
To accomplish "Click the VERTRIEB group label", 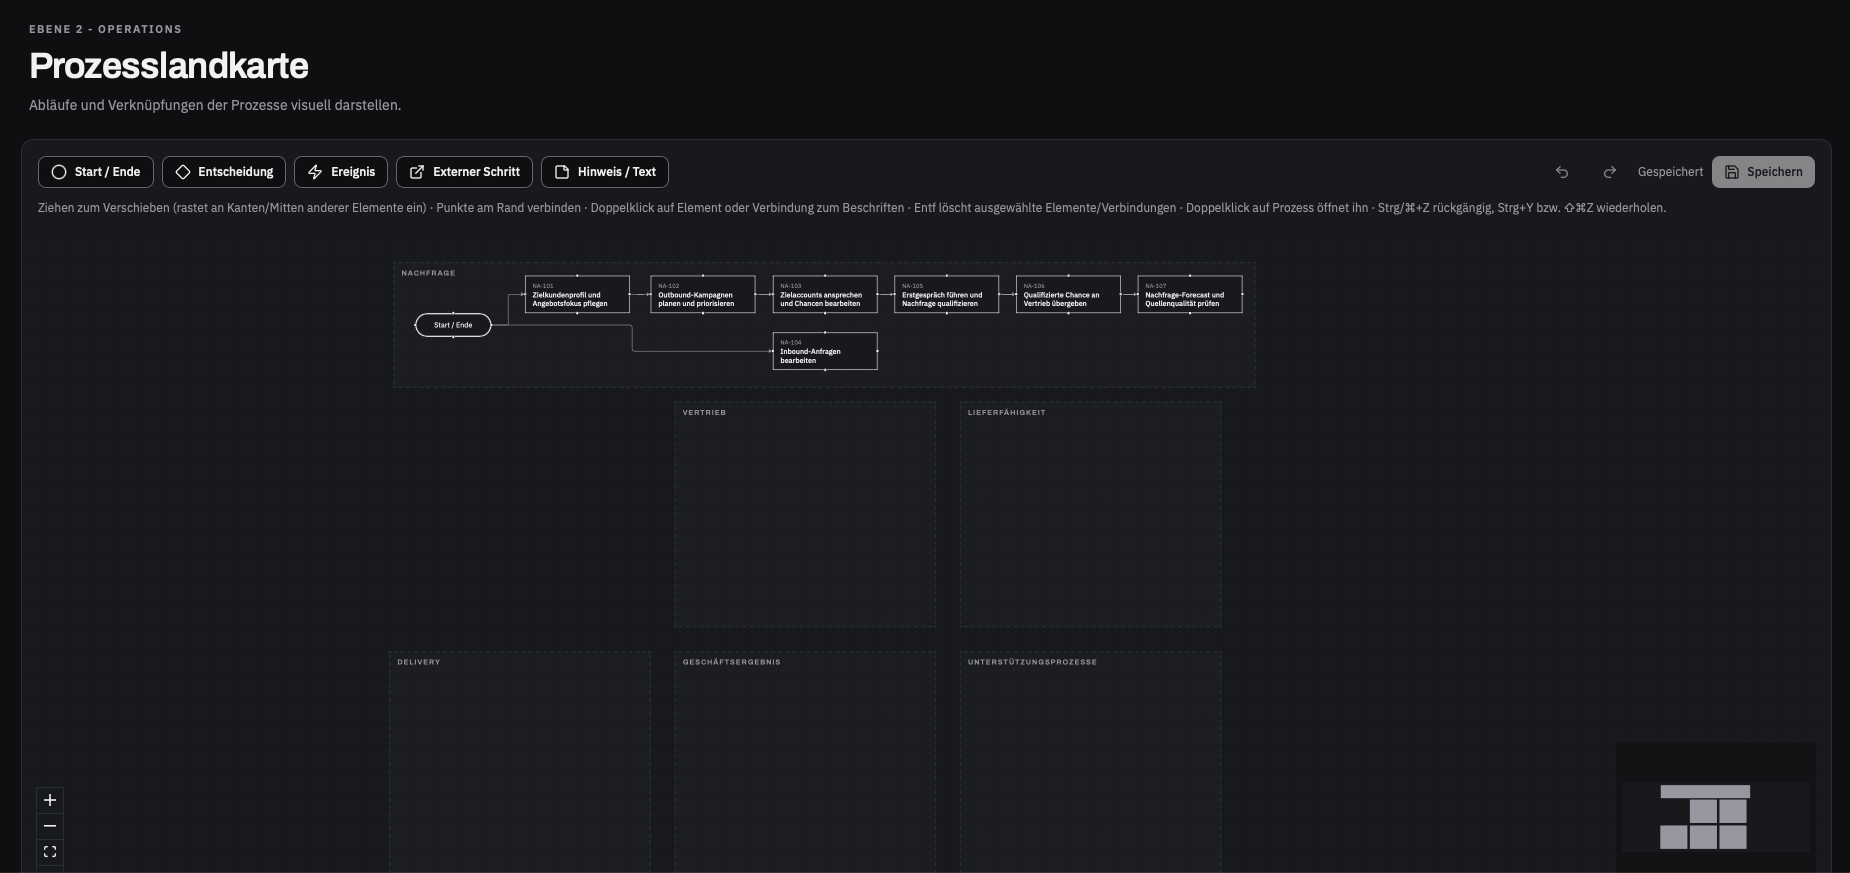I will (x=704, y=412).
